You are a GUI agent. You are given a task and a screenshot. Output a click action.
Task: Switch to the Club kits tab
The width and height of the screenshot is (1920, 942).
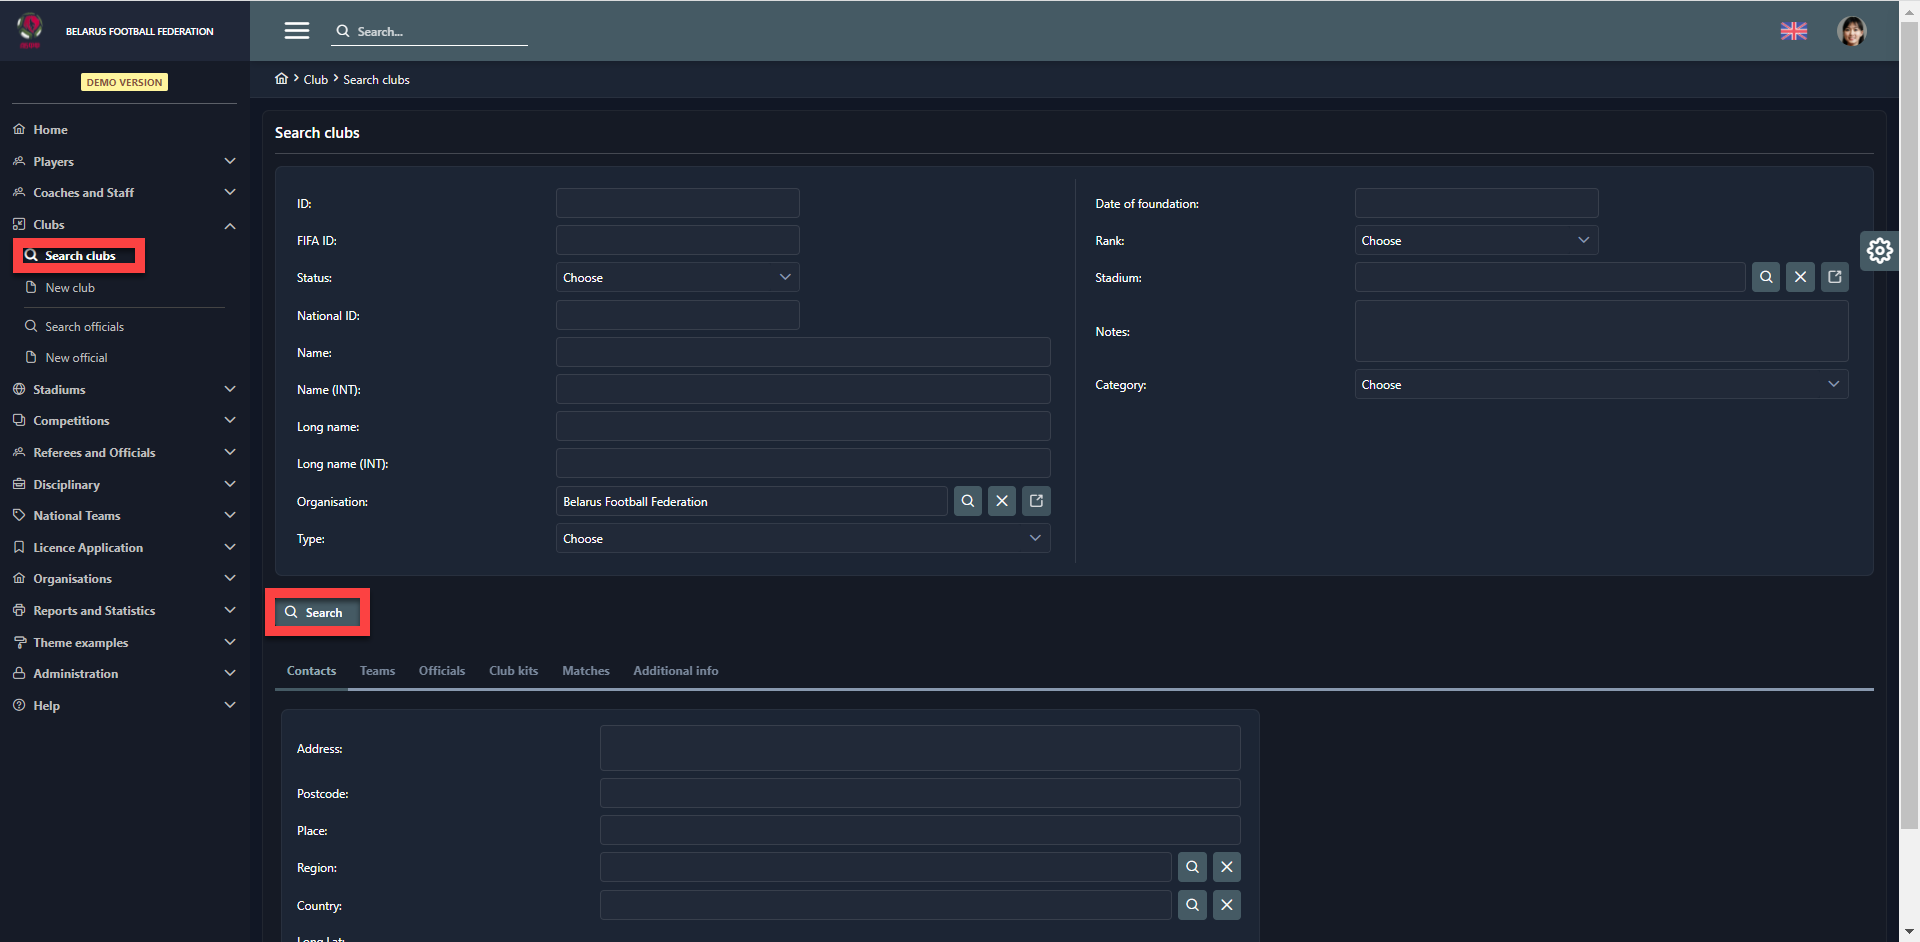tap(513, 671)
